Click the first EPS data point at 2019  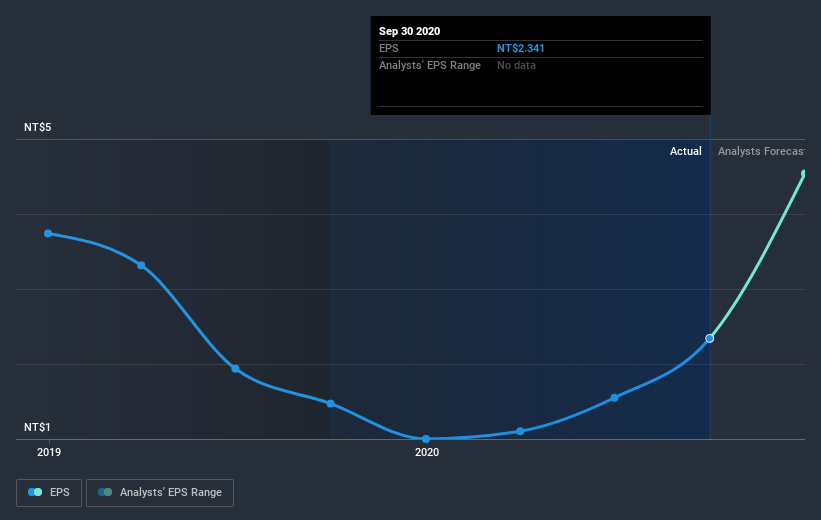[48, 233]
